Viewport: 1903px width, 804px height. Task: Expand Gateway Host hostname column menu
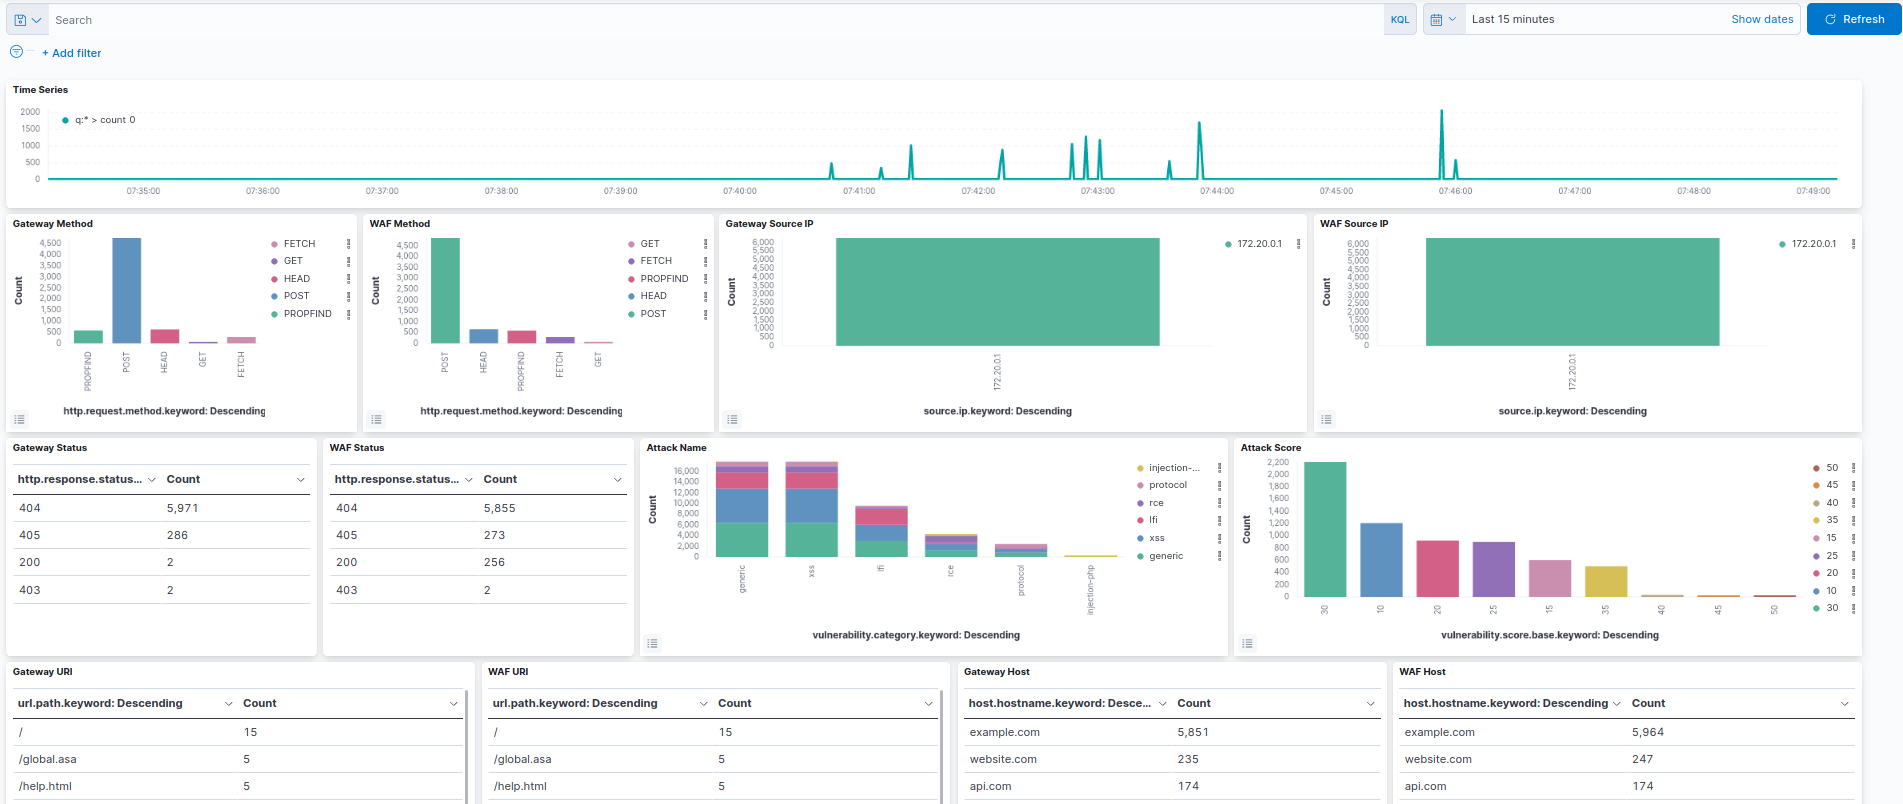click(x=1163, y=704)
